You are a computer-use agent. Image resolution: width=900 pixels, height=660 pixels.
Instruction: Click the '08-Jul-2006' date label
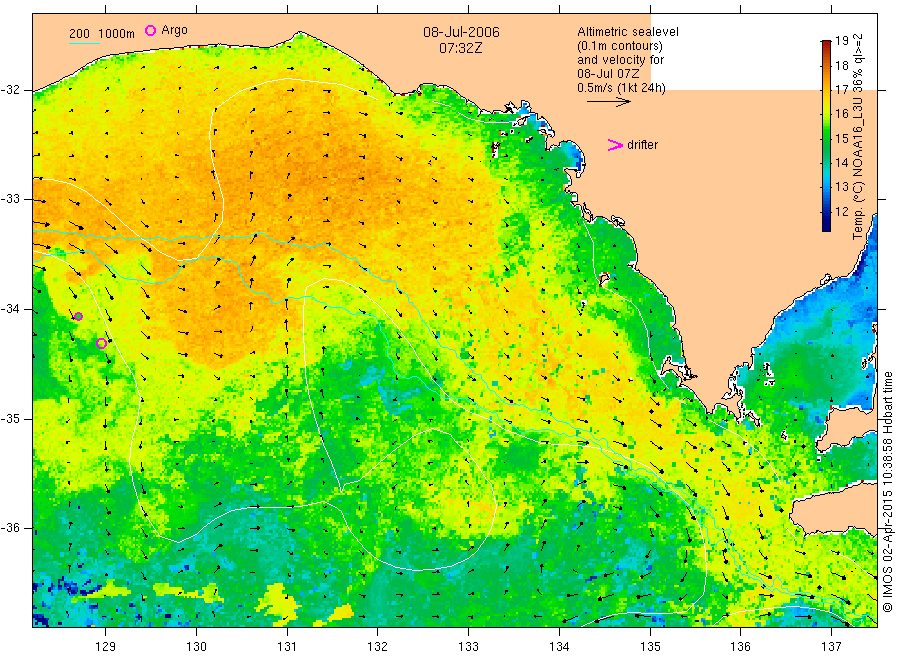pyautogui.click(x=461, y=32)
